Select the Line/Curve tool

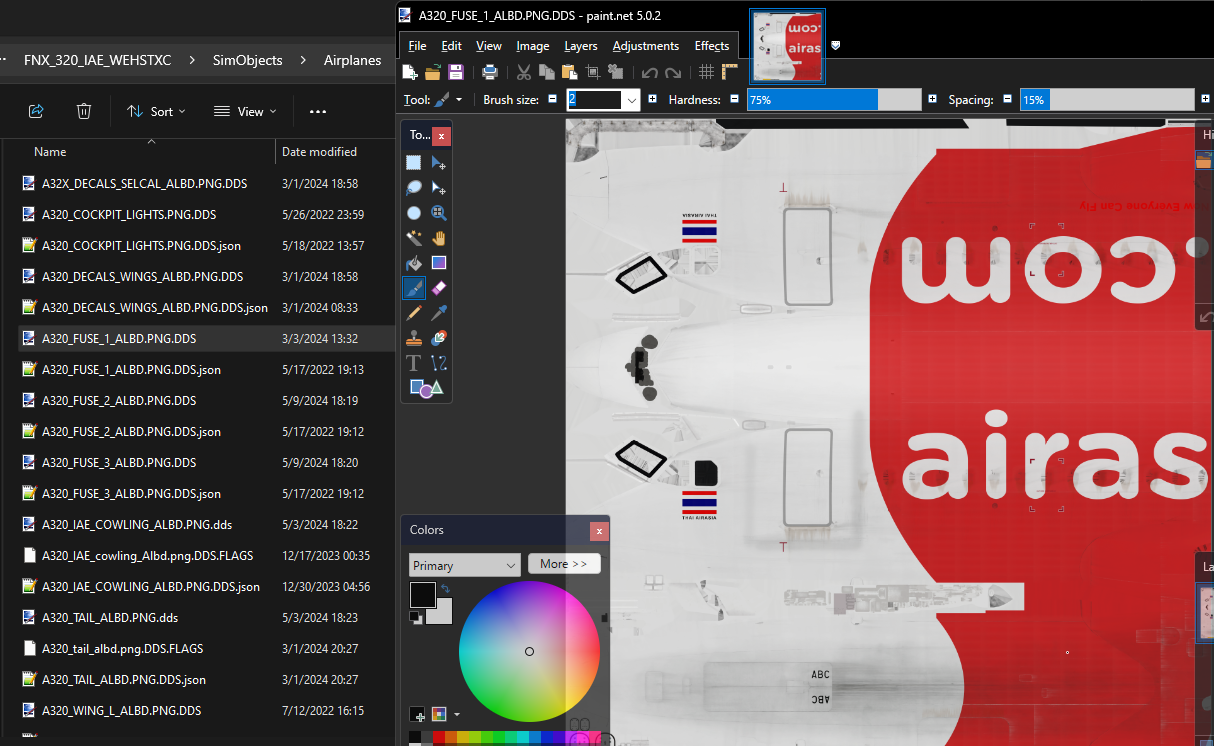click(438, 363)
